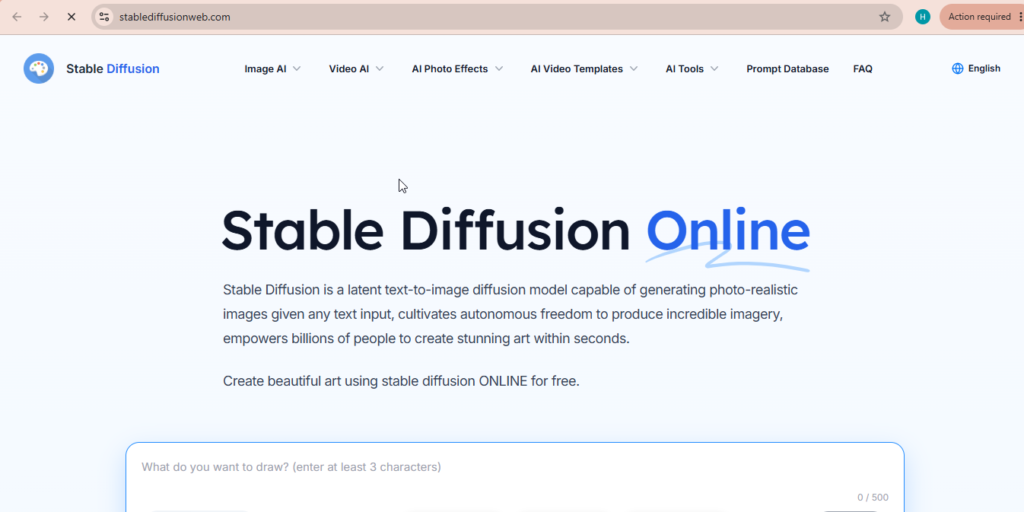Click the 'Stable Diffusion Online' headline

pyautogui.click(x=516, y=232)
